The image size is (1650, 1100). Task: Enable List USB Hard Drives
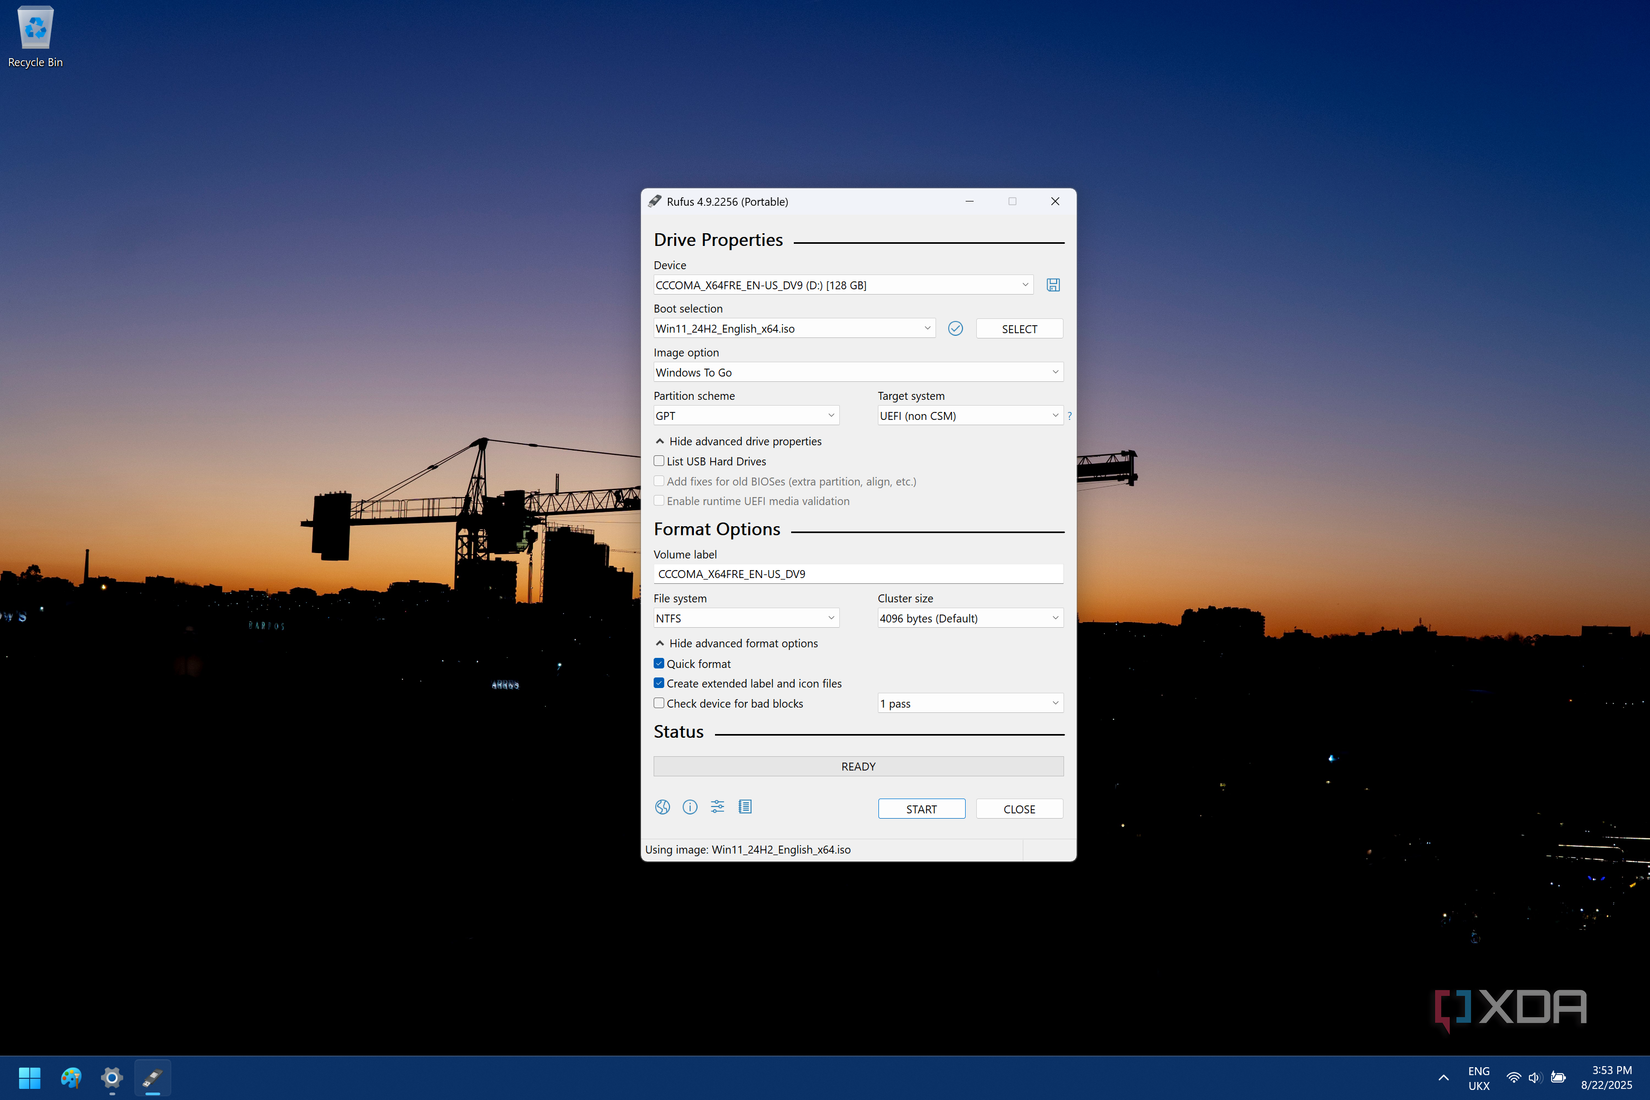659,461
